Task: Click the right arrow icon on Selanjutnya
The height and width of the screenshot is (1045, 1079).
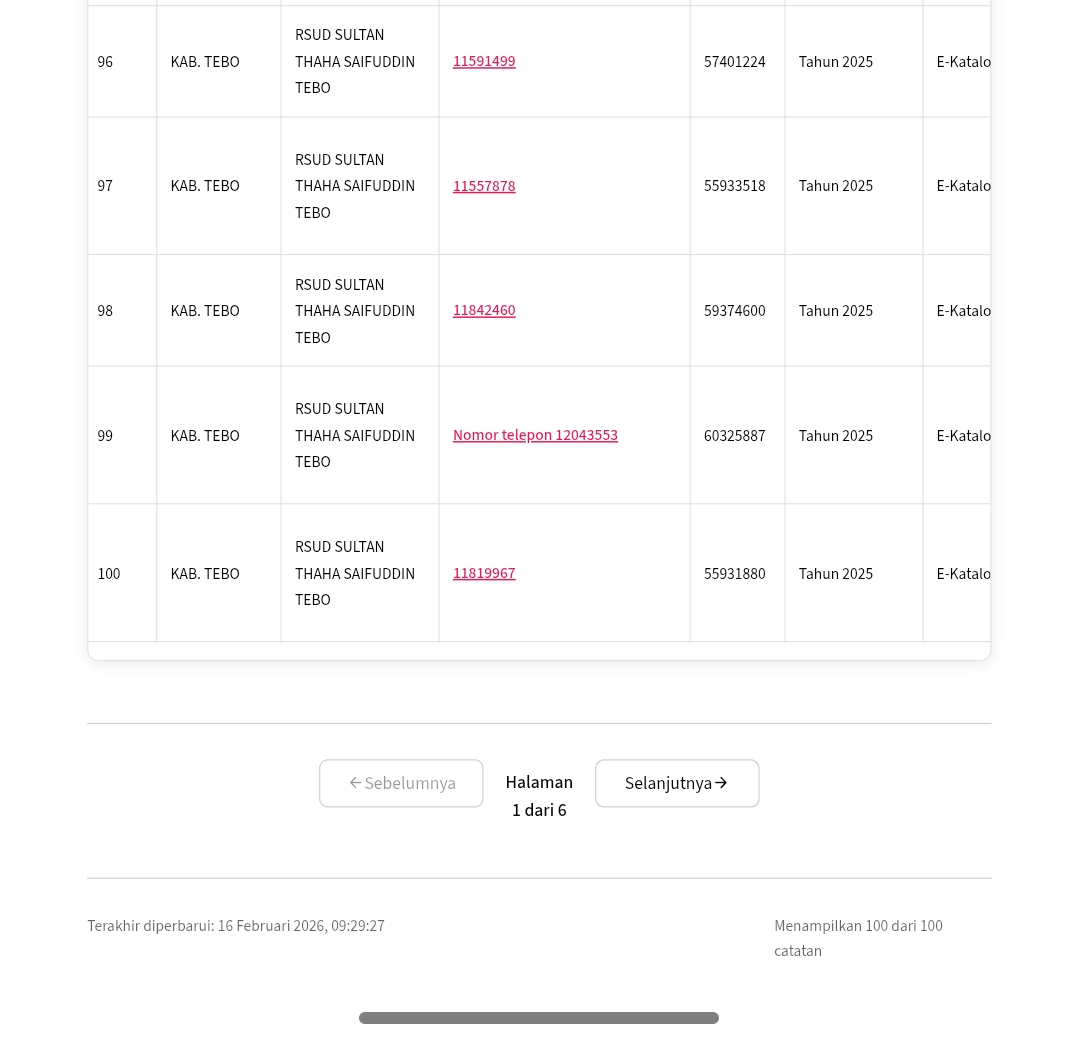Action: pyautogui.click(x=721, y=783)
